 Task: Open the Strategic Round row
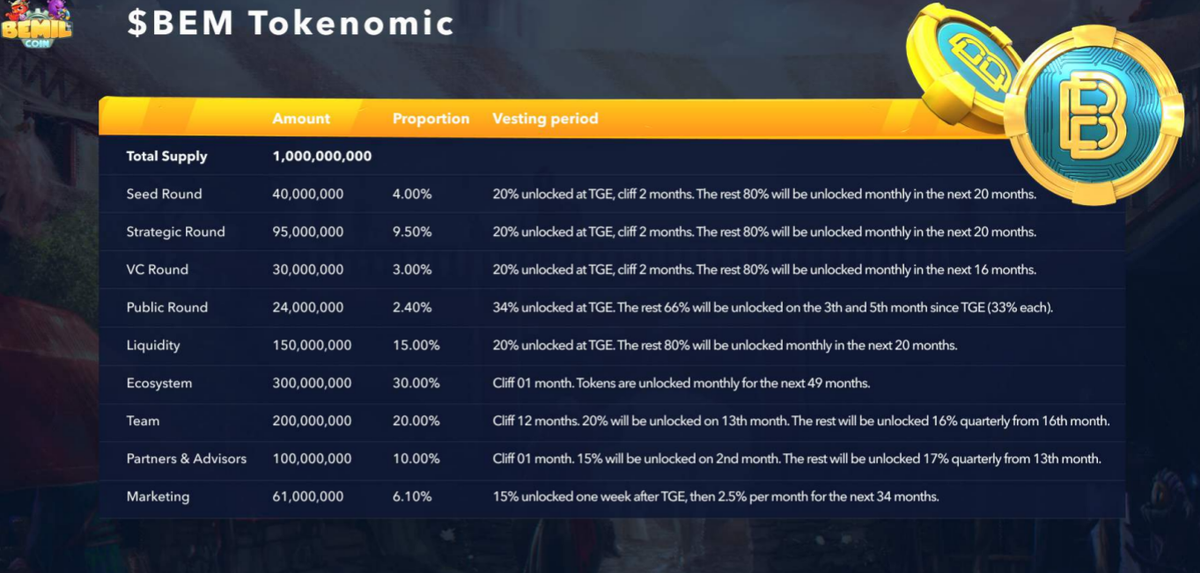pyautogui.click(x=176, y=232)
